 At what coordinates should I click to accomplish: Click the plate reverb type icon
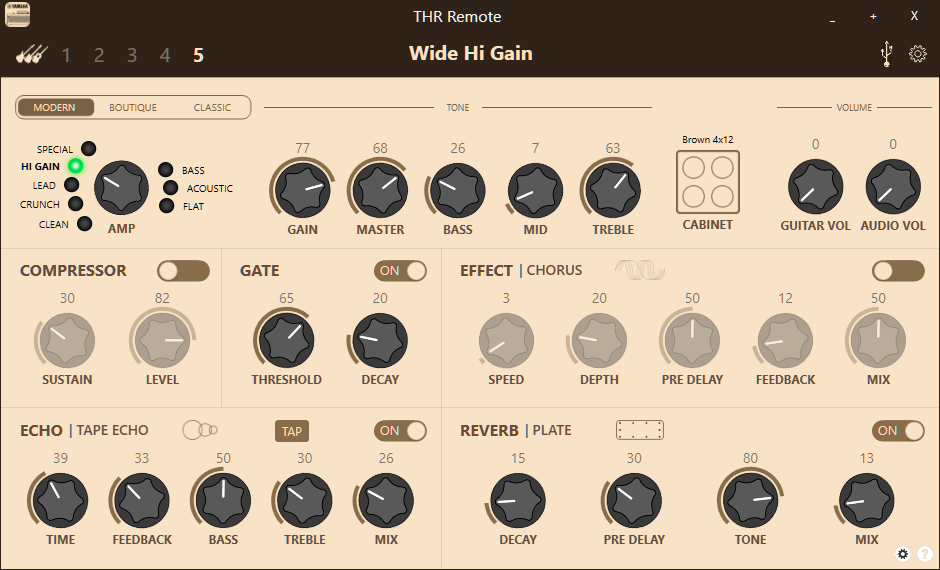640,430
